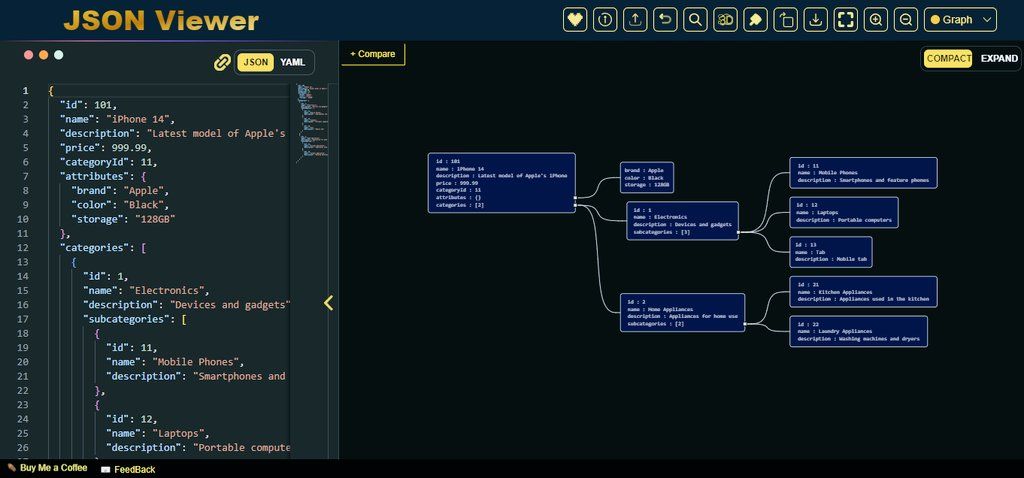Click editor line "price": 999.99
The image size is (1024, 478).
pos(106,148)
